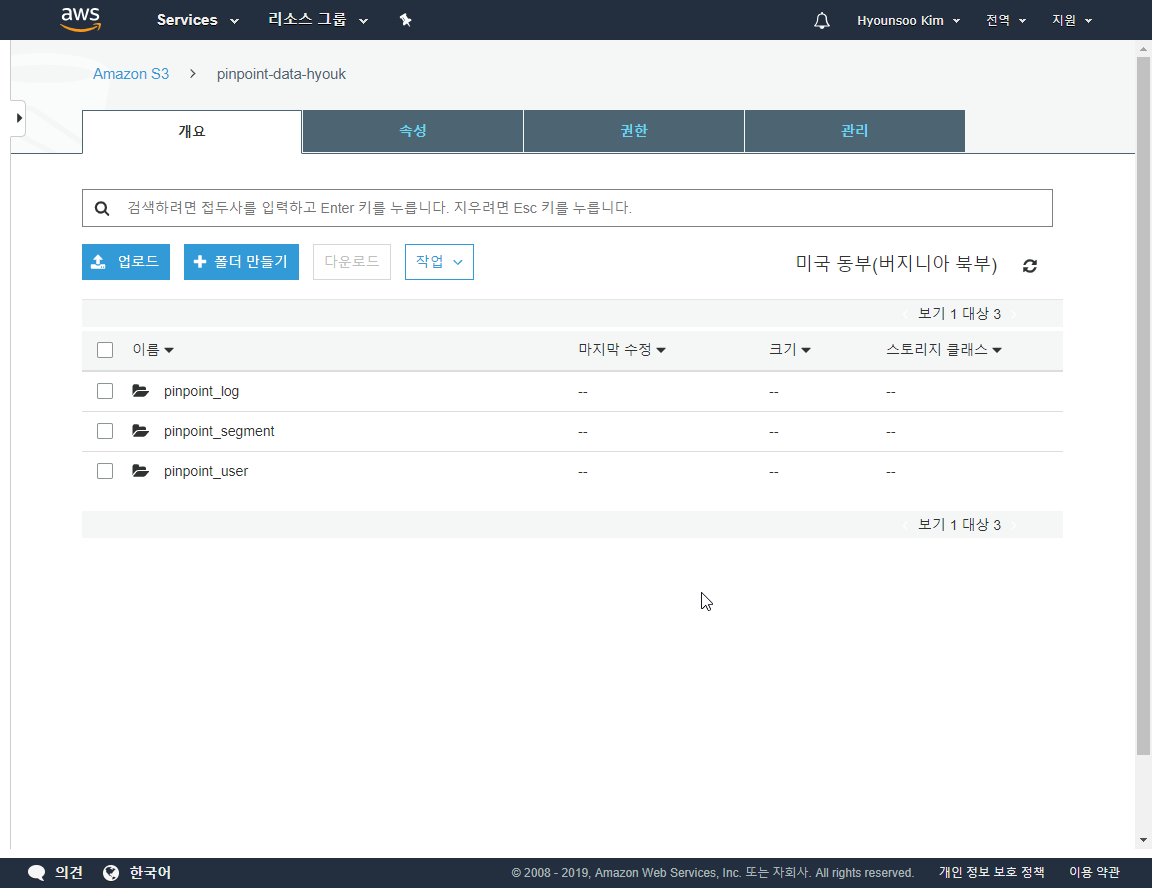Viewport: 1152px width, 888px height.
Task: Select the 개요 tab
Action: click(x=192, y=131)
